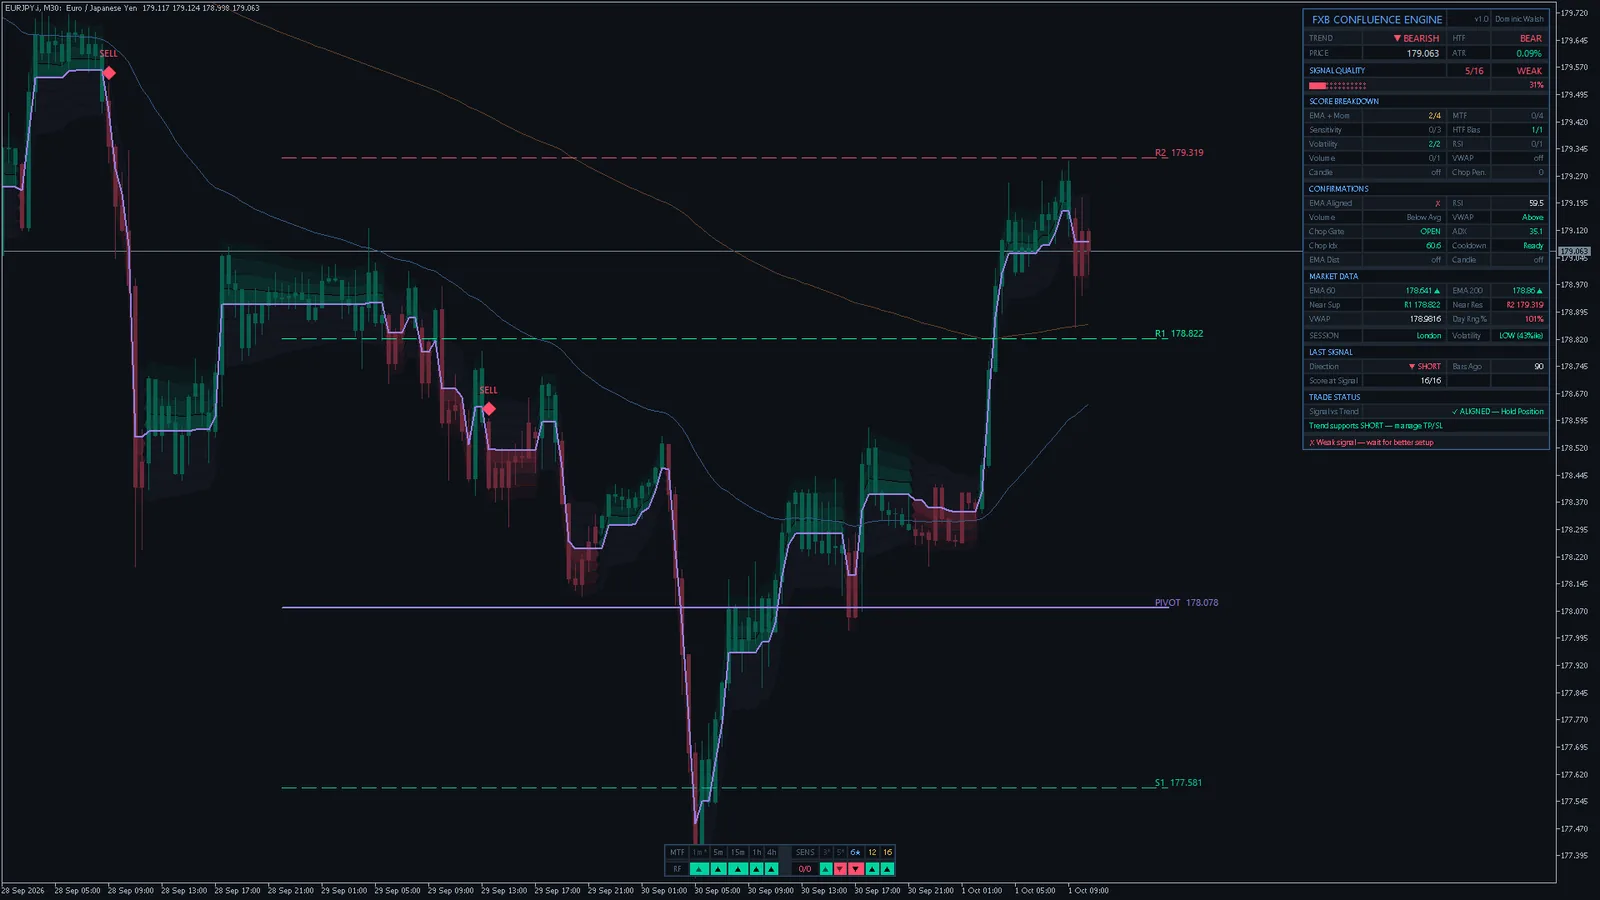Click the SELL diamond marker near 29 Sep 13:00
This screenshot has width=1600, height=900.
coord(489,409)
